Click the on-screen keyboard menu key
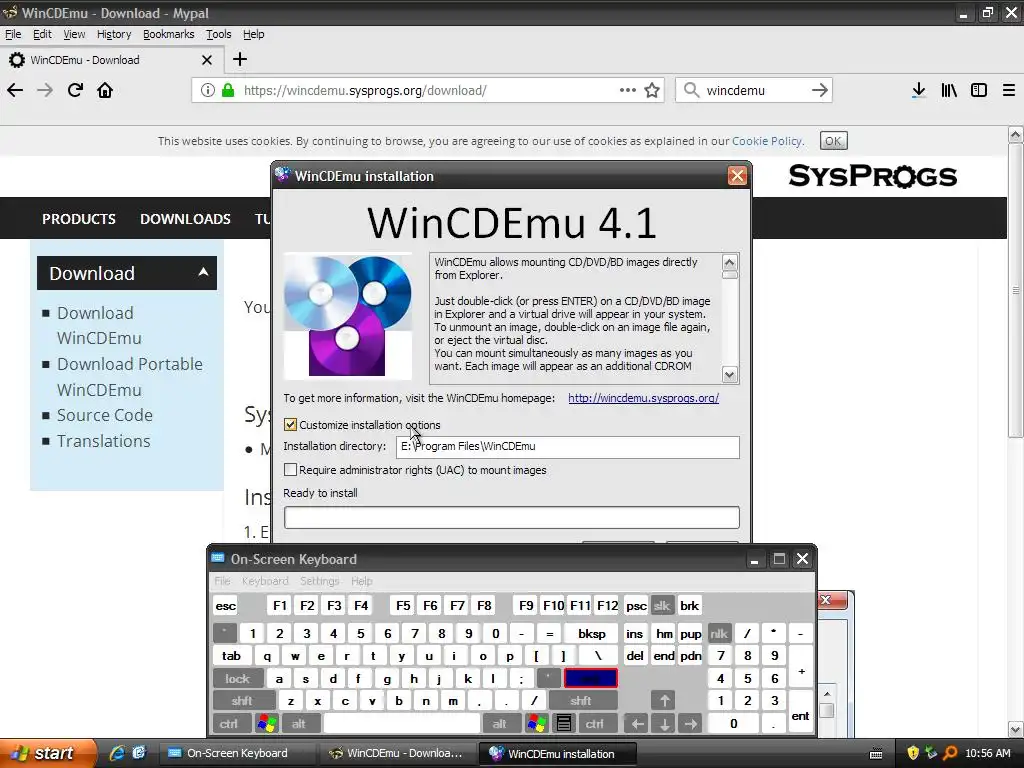The height and width of the screenshot is (768, 1024). 564,724
